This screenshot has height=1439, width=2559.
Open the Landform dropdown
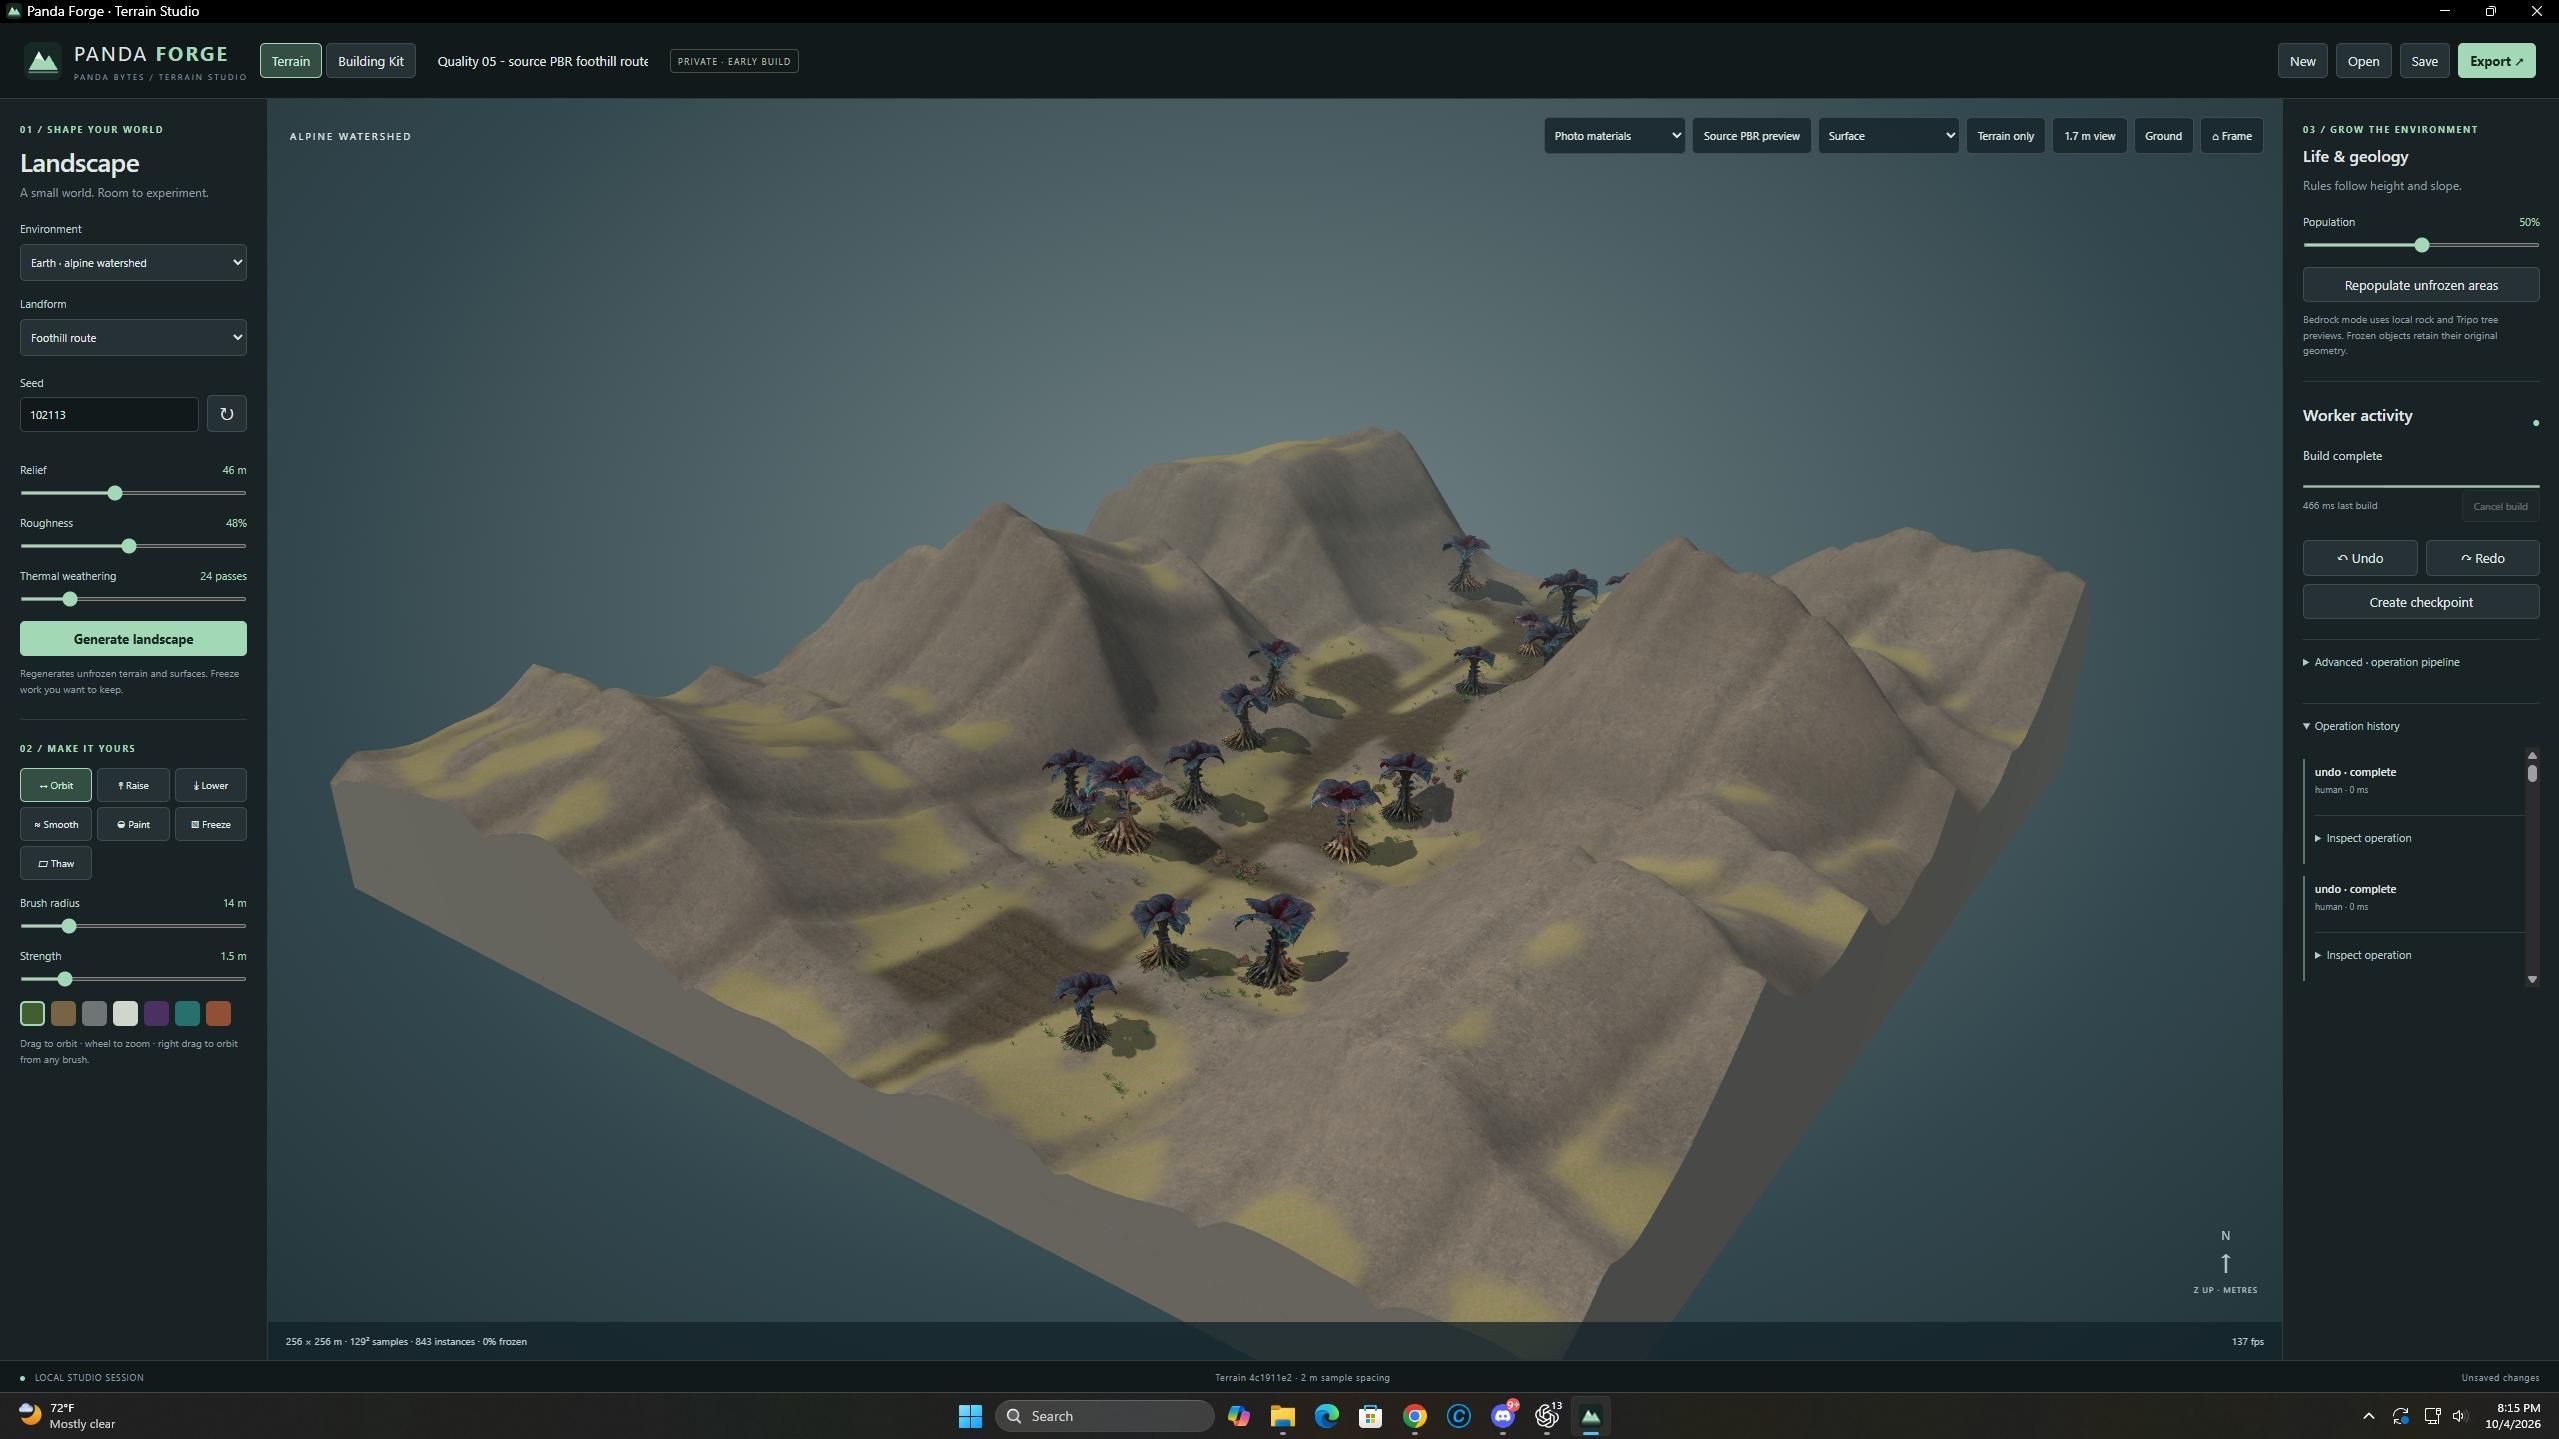point(133,338)
